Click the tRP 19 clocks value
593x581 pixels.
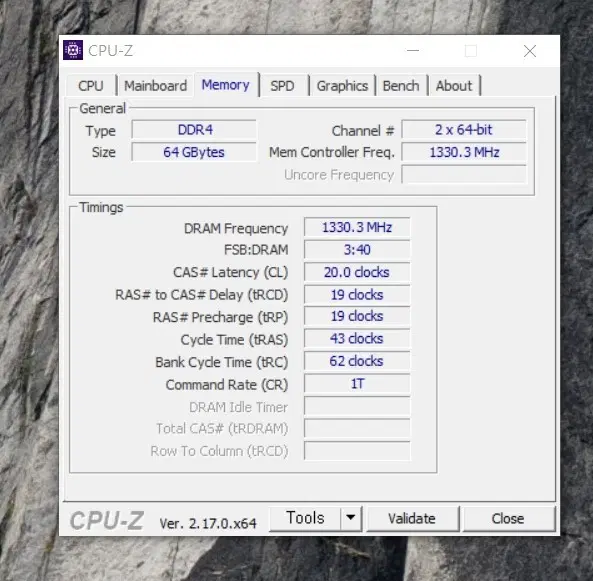pos(357,316)
